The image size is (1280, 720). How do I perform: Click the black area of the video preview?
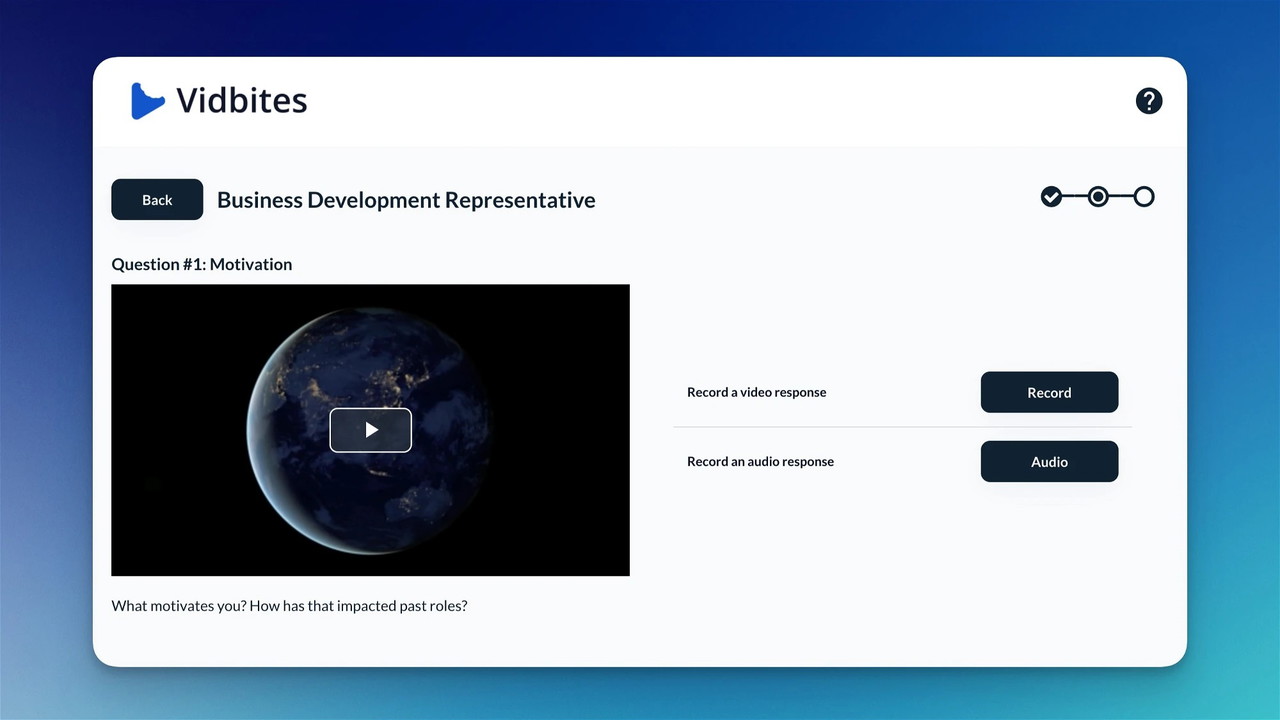[x=170, y=520]
